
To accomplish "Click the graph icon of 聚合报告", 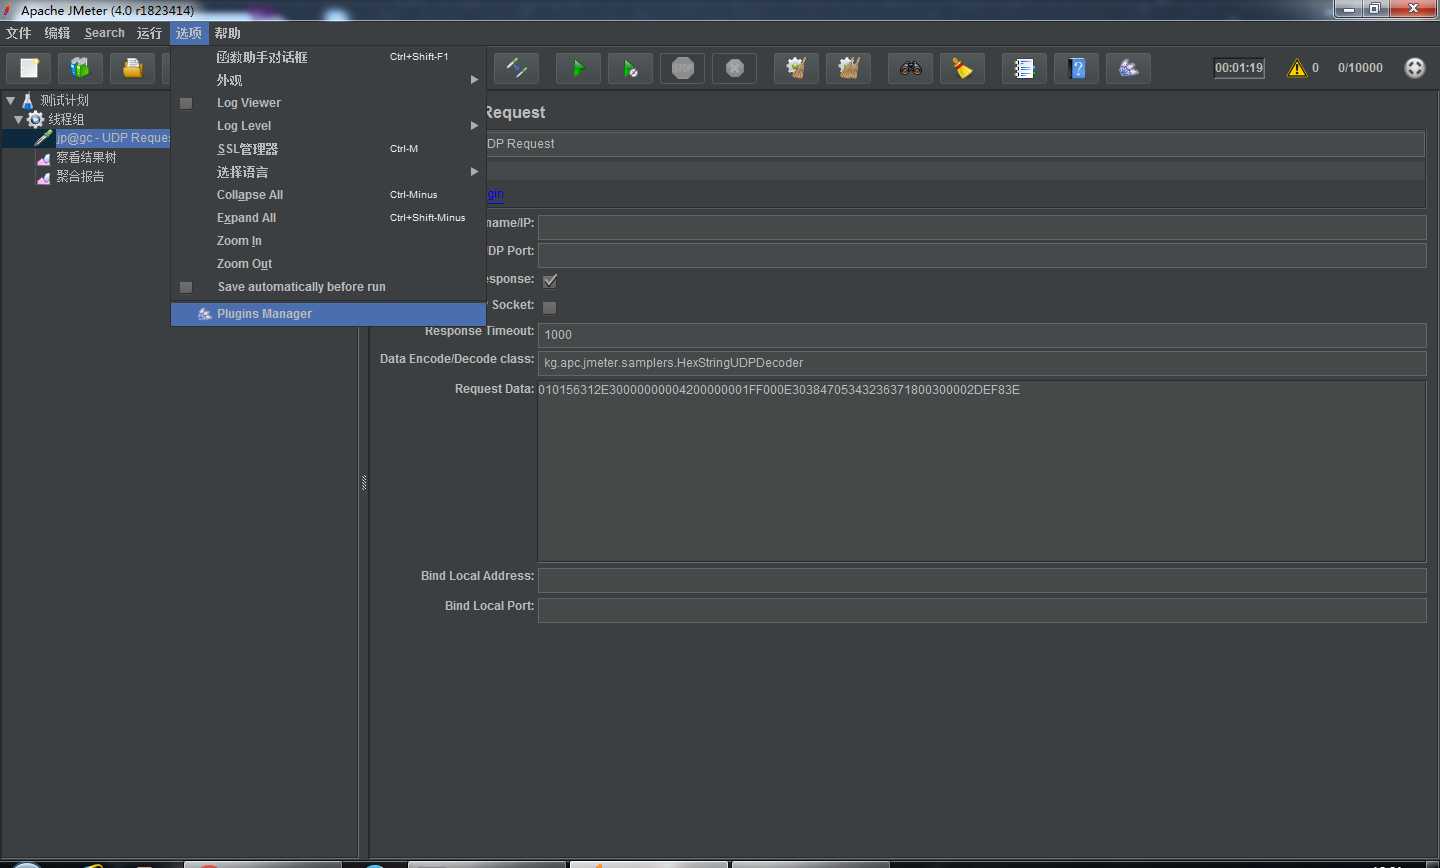I will pyautogui.click(x=44, y=177).
